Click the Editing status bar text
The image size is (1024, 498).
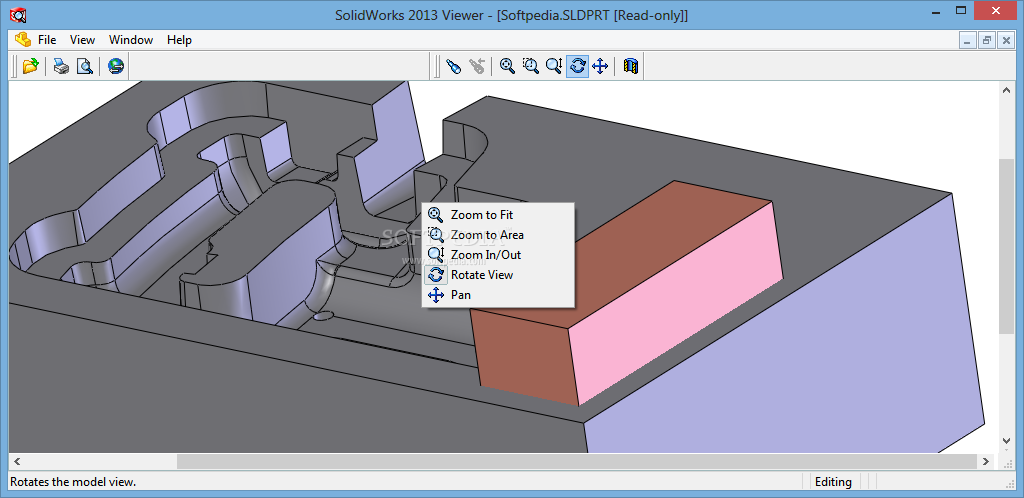pyautogui.click(x=833, y=482)
